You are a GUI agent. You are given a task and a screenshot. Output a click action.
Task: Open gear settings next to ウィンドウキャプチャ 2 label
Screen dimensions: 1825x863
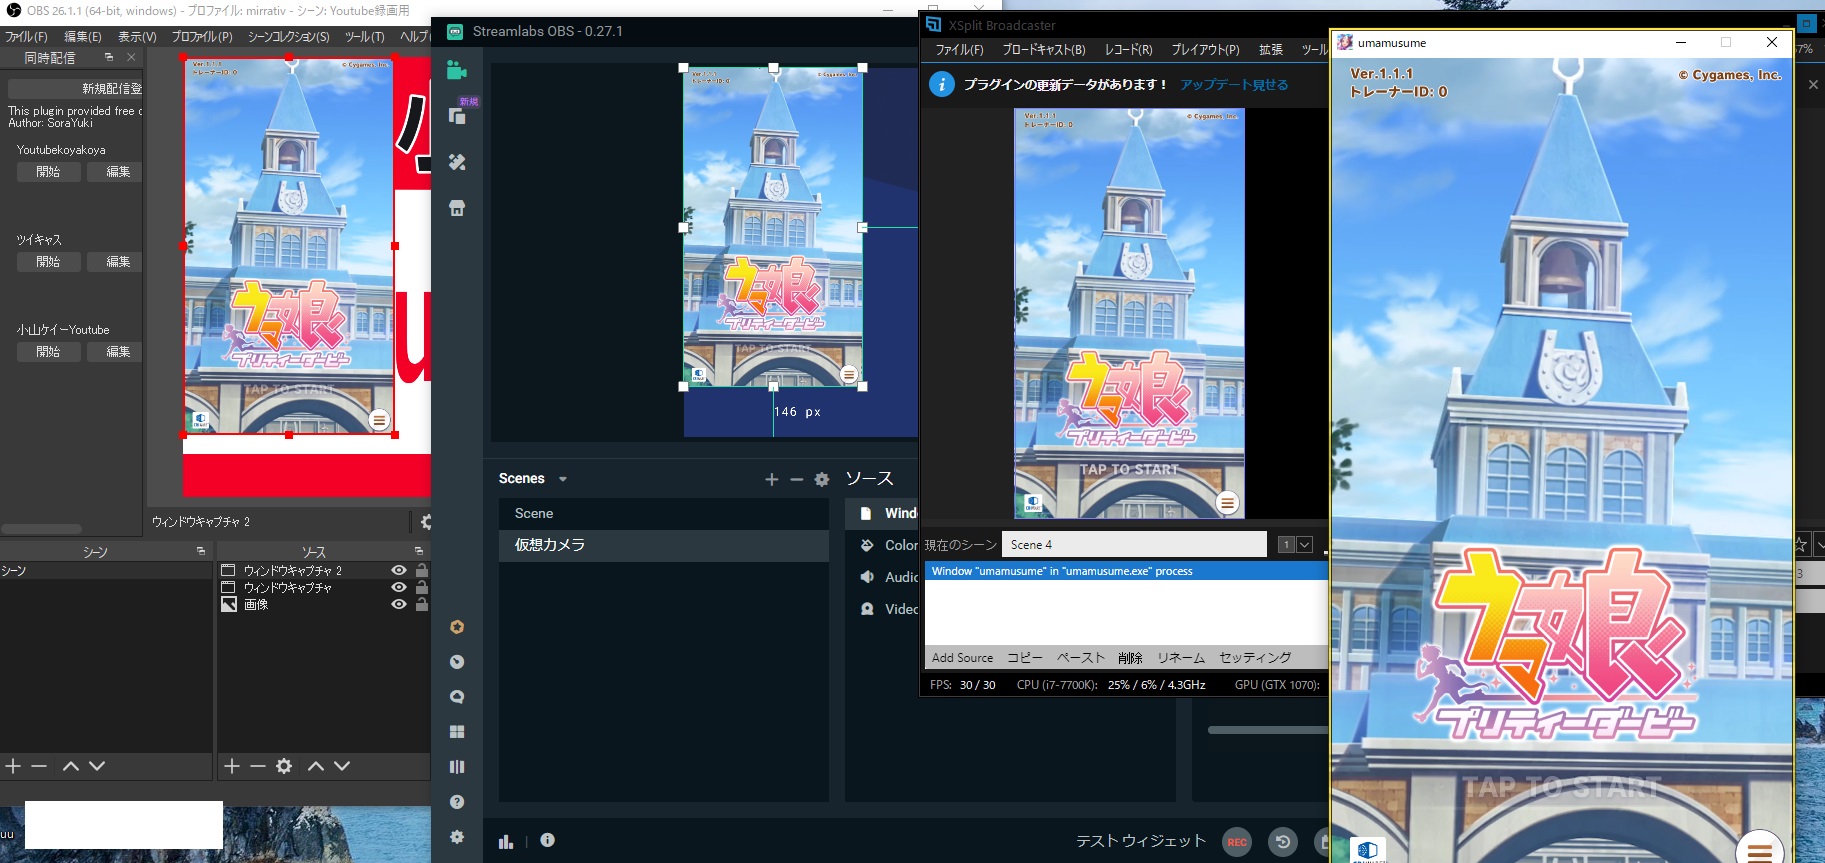pyautogui.click(x=426, y=522)
